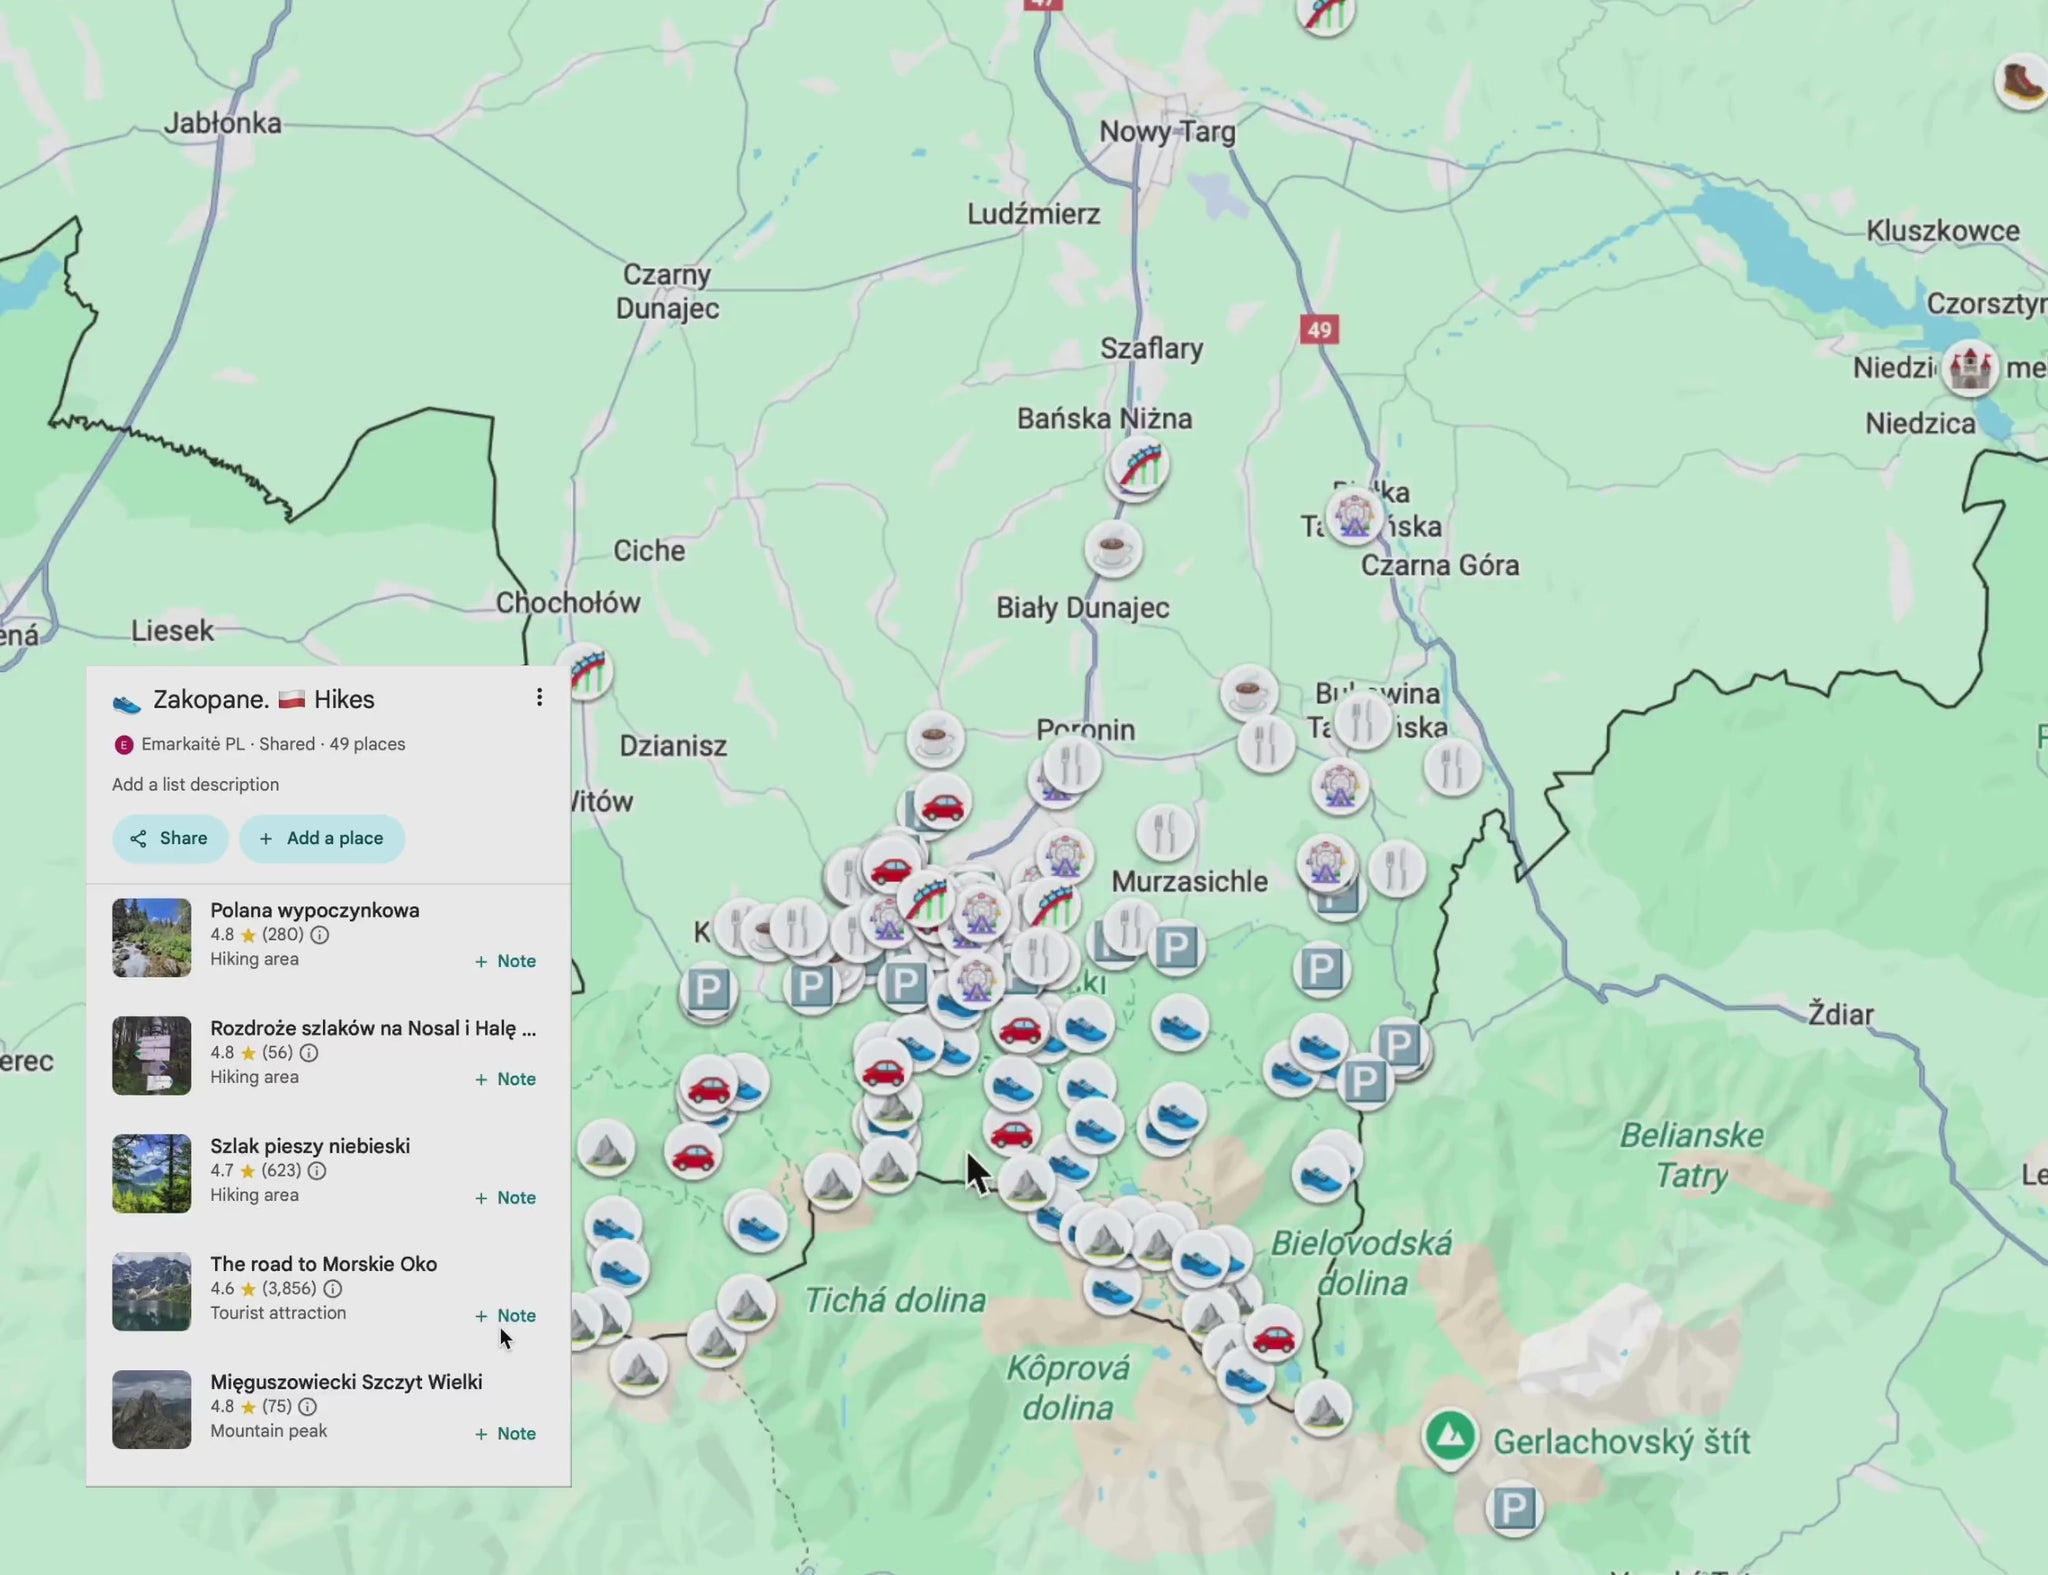The image size is (2048, 1575).
Task: Click the ferris wheel pin at Białka Tatrzańska
Action: click(x=1354, y=517)
